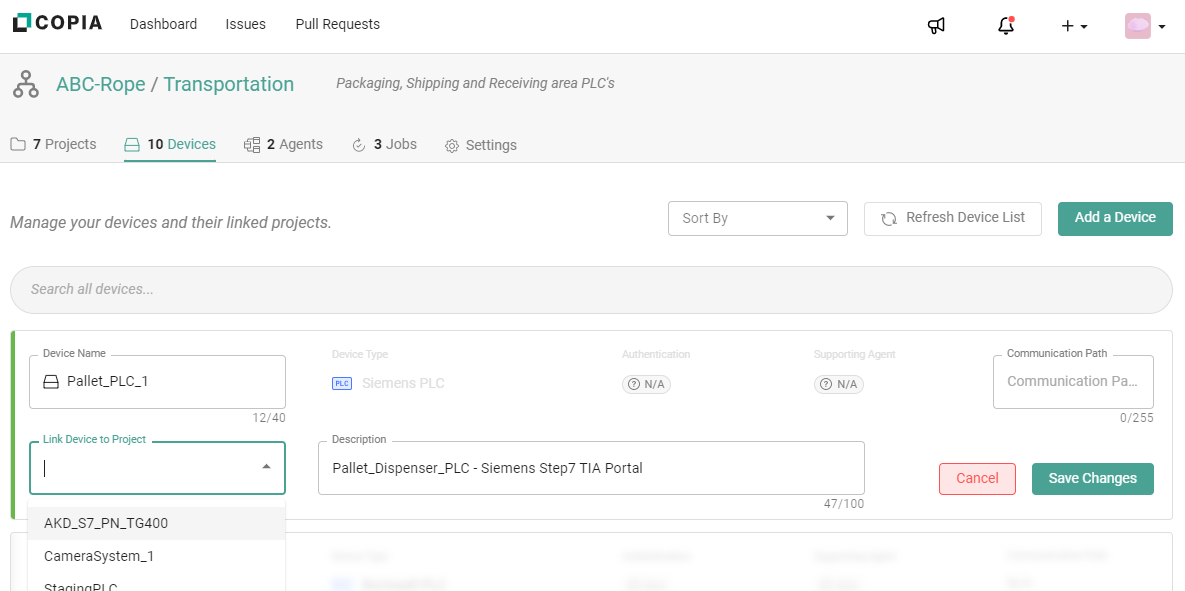The image size is (1185, 591).
Task: Go to the 3 Jobs tab
Action: pyautogui.click(x=385, y=144)
